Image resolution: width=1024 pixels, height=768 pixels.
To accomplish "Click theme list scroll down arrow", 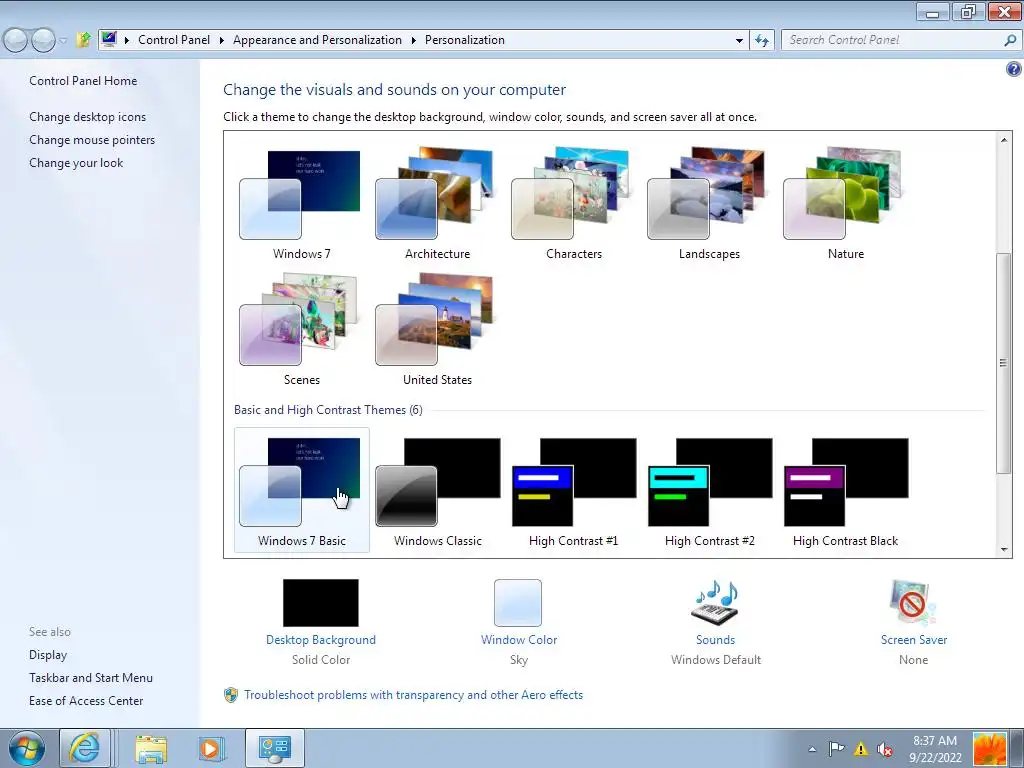I will pyautogui.click(x=1004, y=550).
